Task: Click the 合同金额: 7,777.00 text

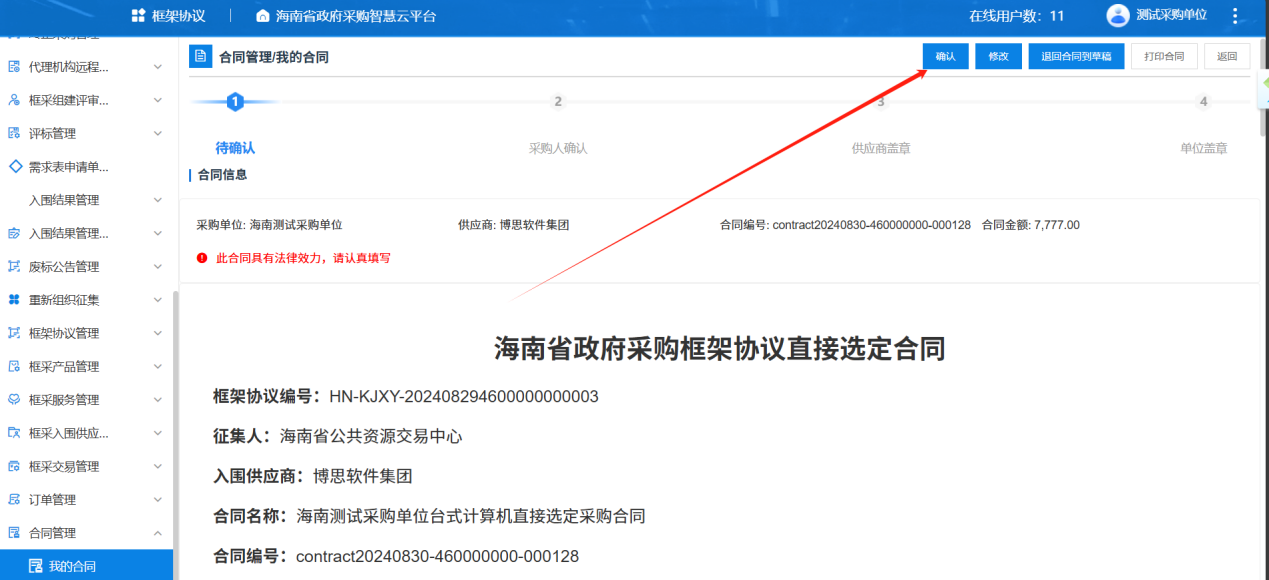Action: point(1031,225)
